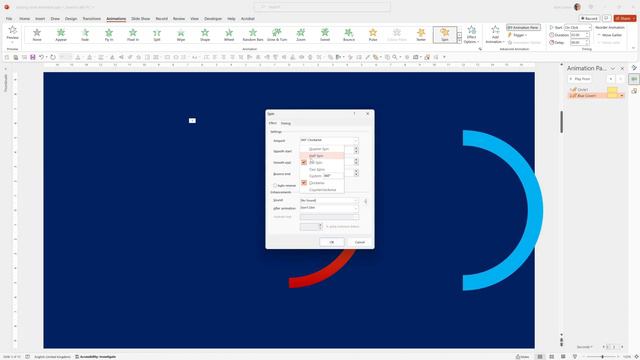Open the Trigger dropdown in ribbon

tap(517, 35)
